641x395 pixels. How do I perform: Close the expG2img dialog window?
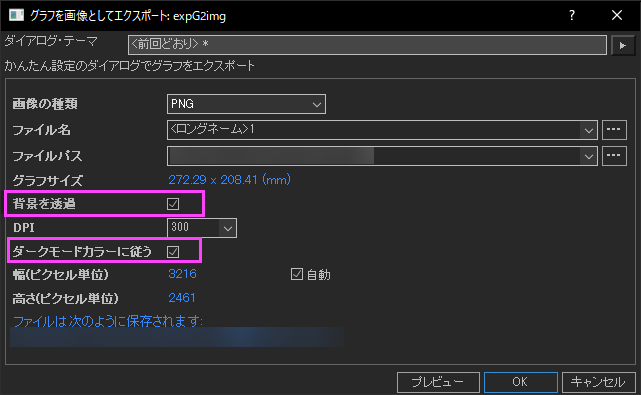(x=617, y=16)
